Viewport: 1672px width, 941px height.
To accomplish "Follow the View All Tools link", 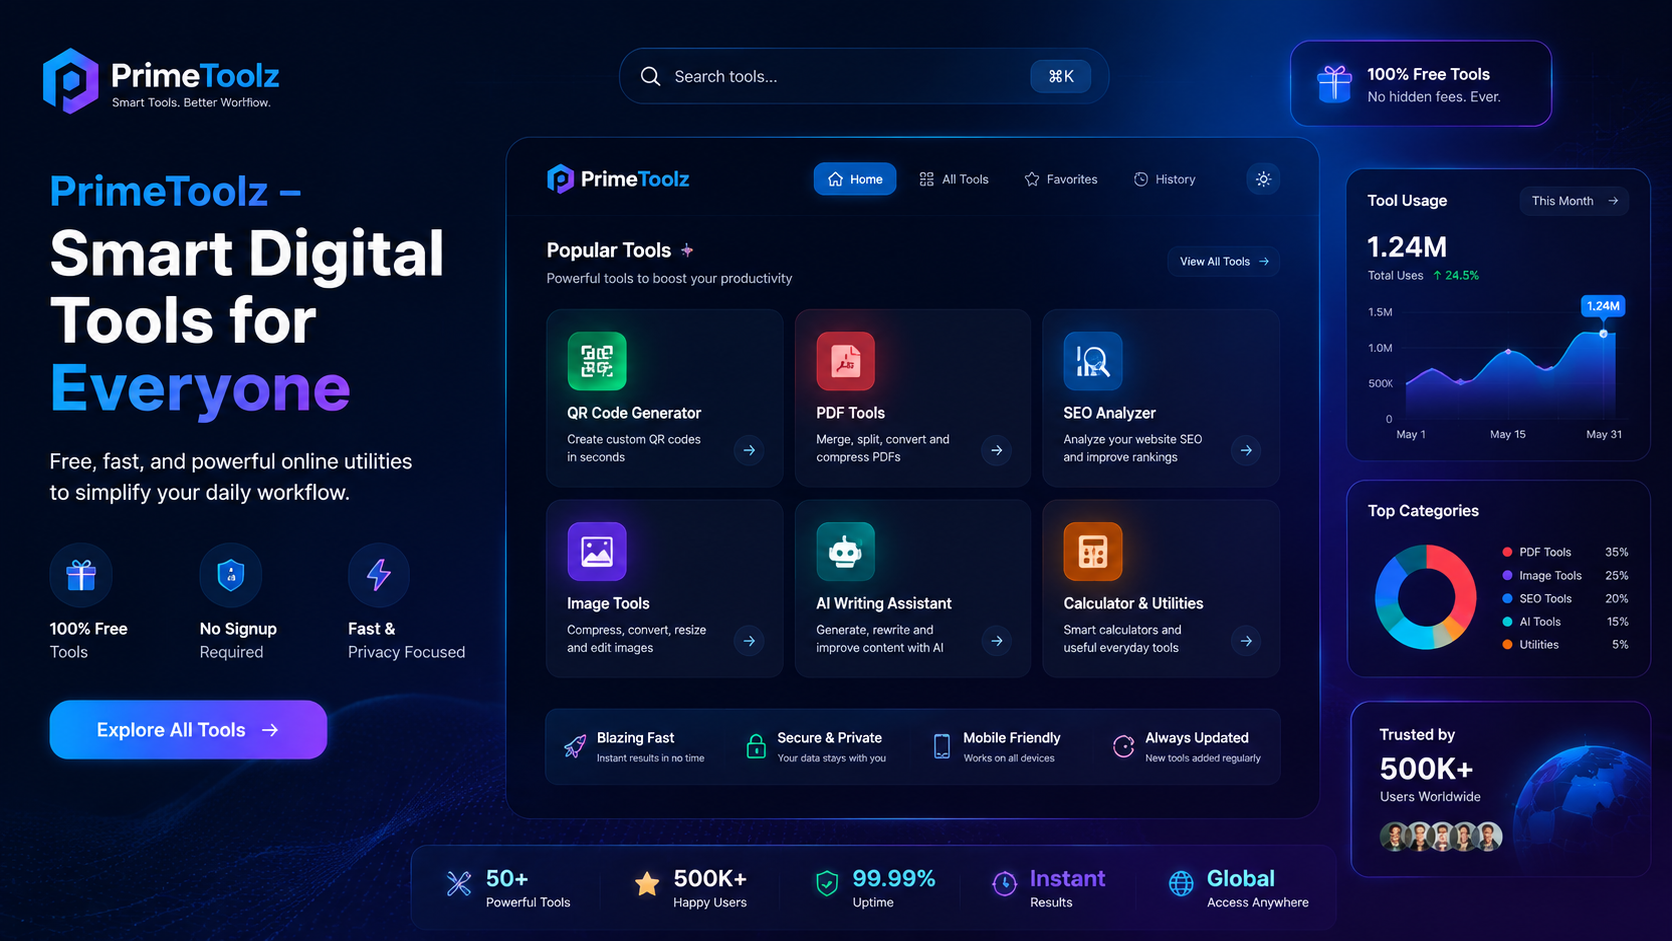I will click(x=1224, y=262).
